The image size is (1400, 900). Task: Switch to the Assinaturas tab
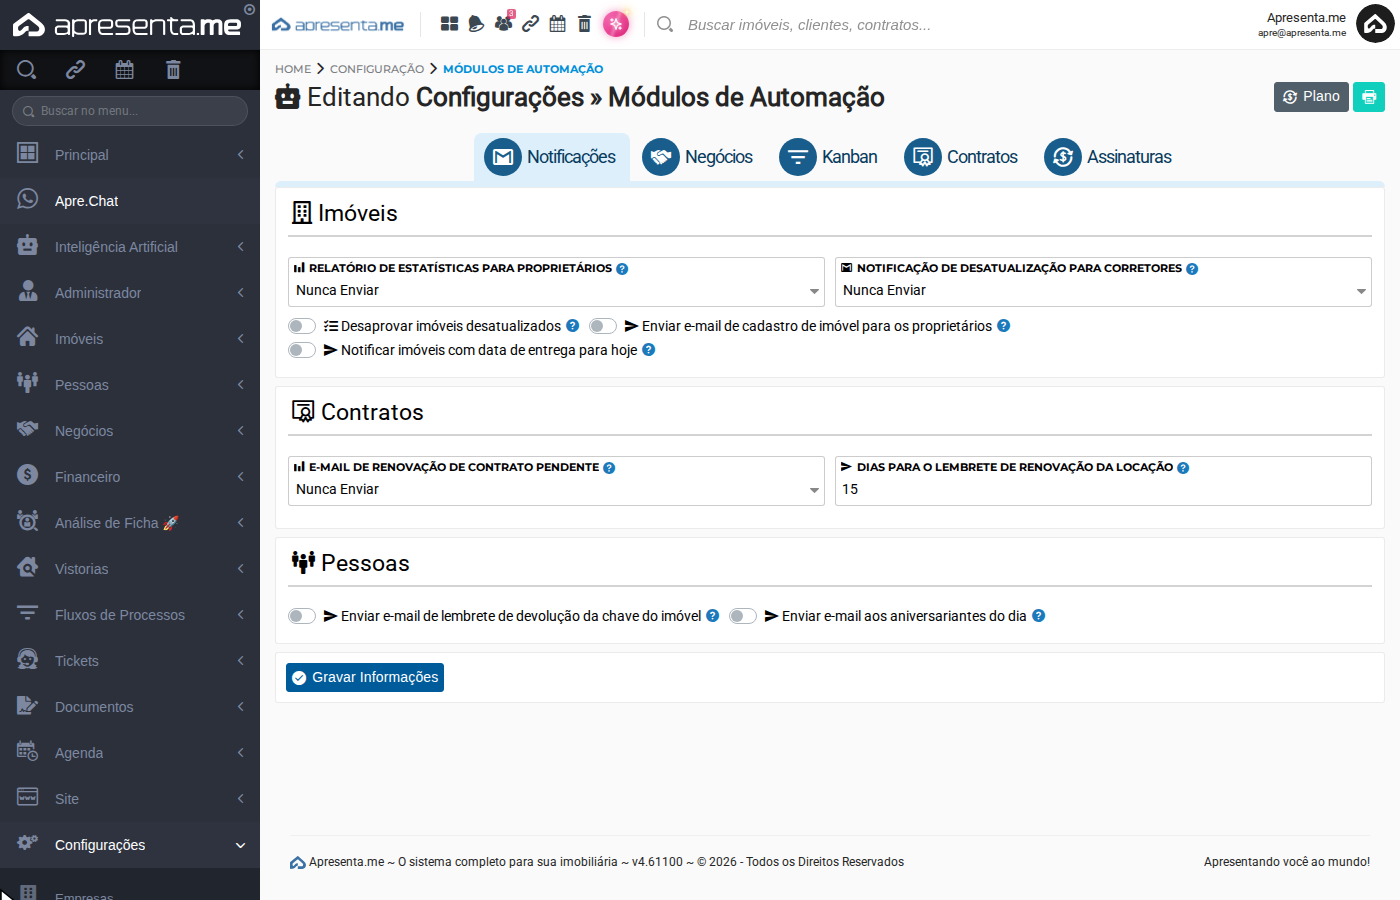[x=1108, y=157]
